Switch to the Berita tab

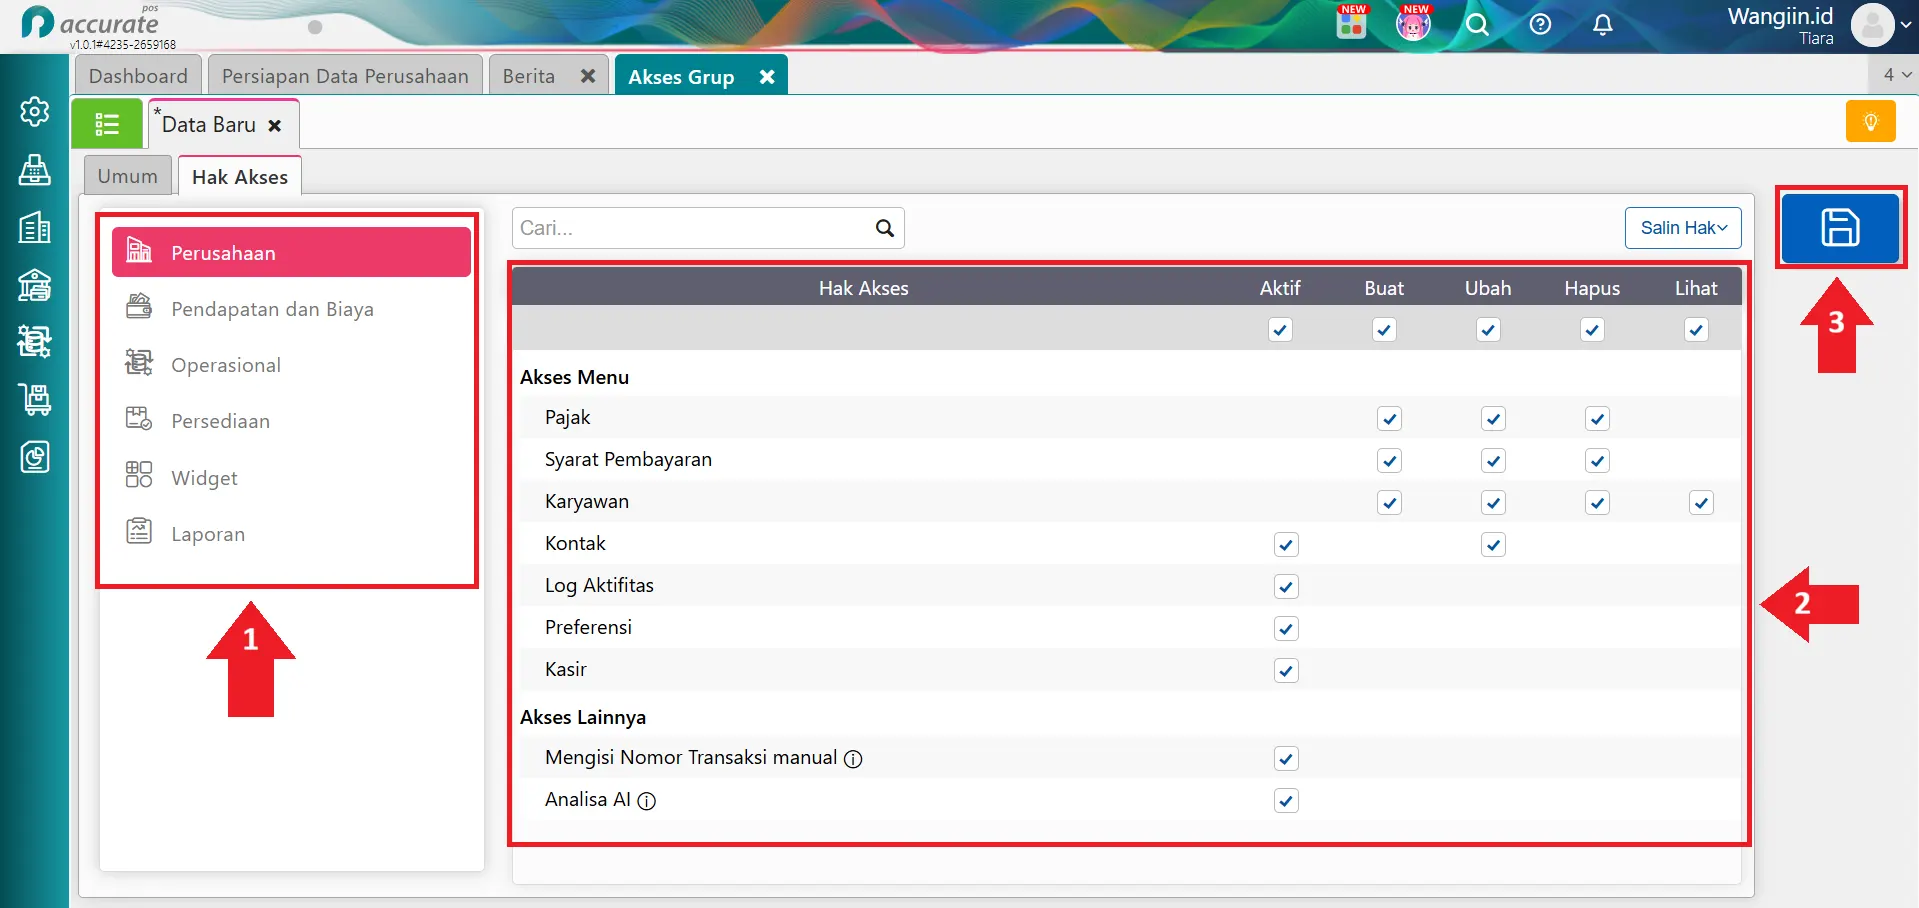[x=529, y=76]
